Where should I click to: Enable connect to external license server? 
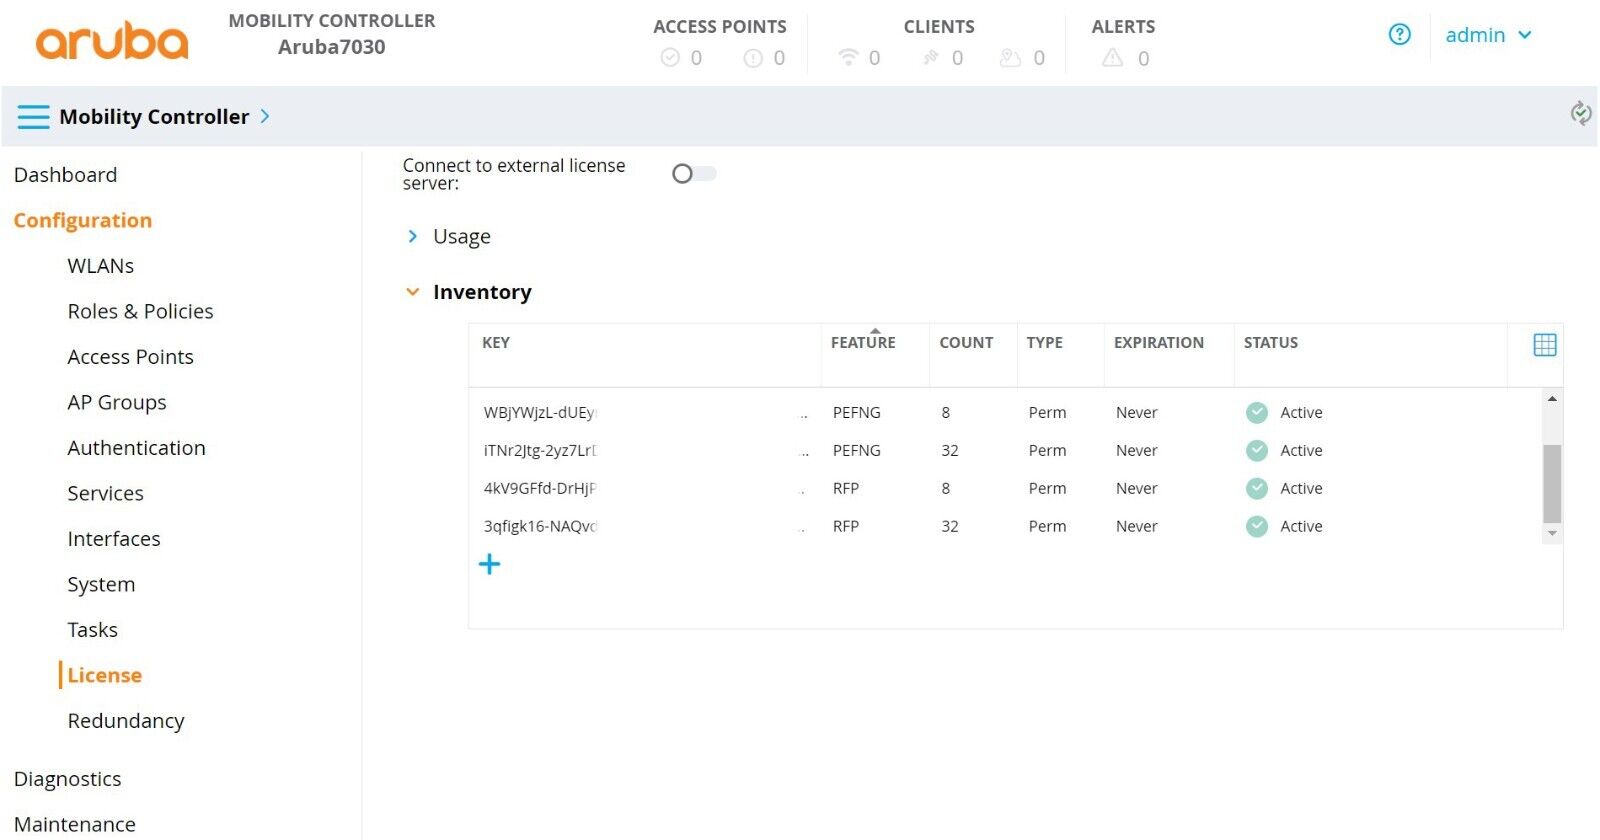694,174
